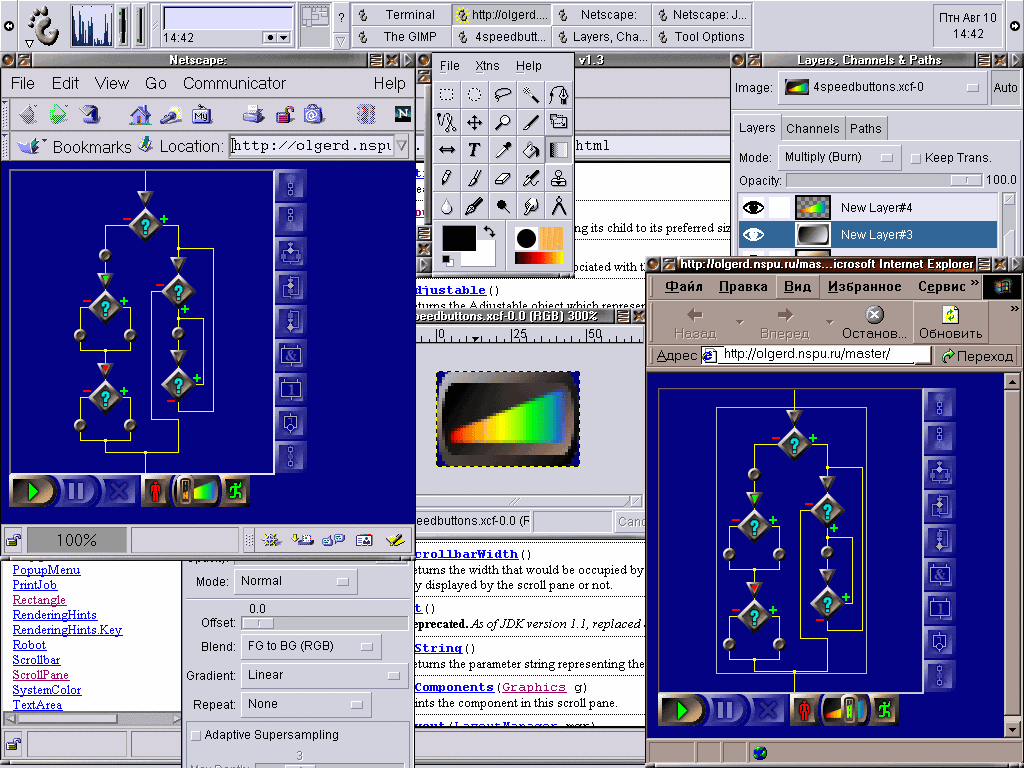This screenshot has width=1024, height=768.
Task: Click Обновить to refresh Internet Explorer
Action: [x=950, y=323]
